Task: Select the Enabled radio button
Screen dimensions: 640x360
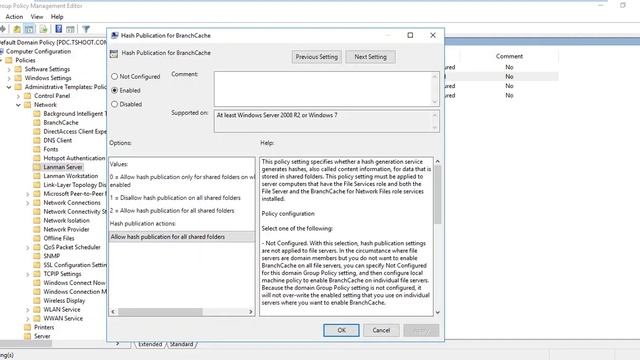Action: [x=115, y=90]
